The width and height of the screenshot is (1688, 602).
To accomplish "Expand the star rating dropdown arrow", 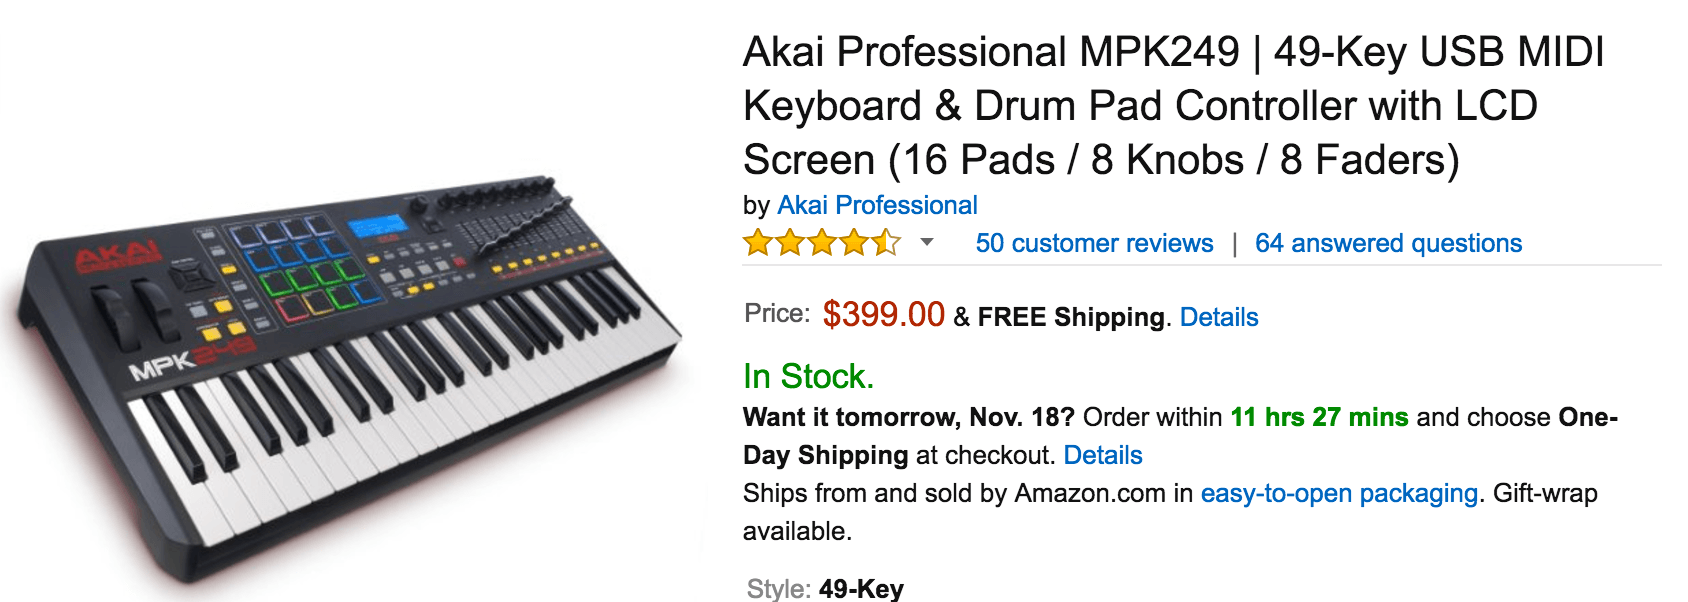I will (x=927, y=242).
